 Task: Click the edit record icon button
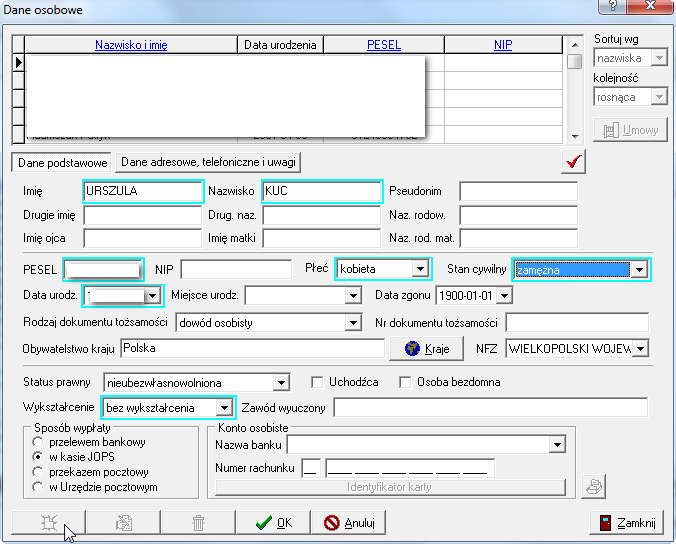tap(123, 522)
